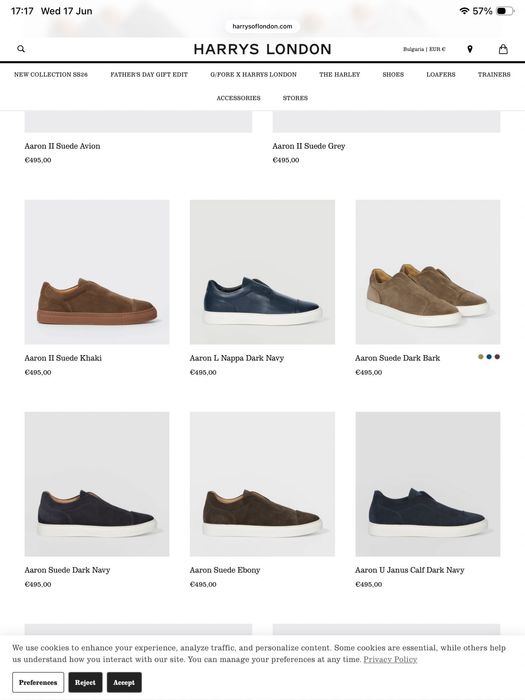Select the blue color swatch
The height and width of the screenshot is (700, 525).
coord(489,357)
